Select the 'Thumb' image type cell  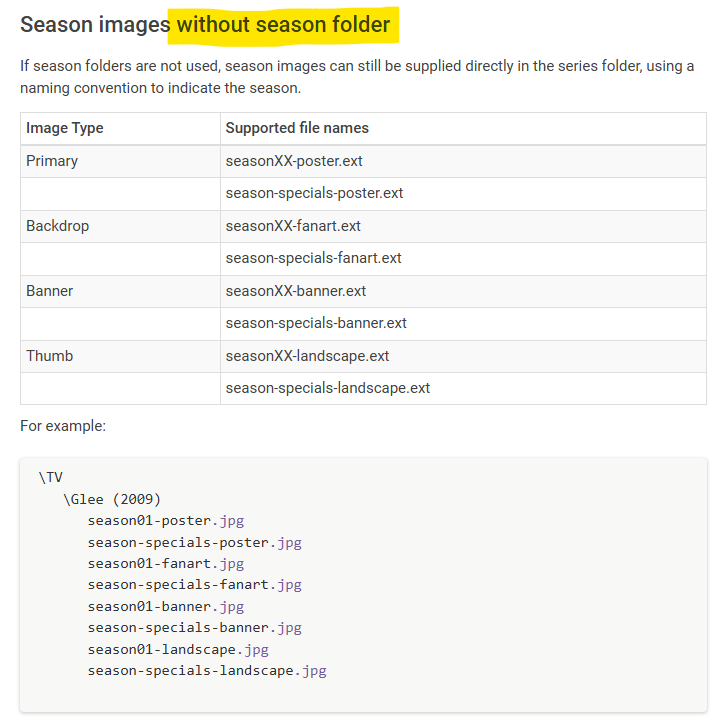click(x=50, y=356)
